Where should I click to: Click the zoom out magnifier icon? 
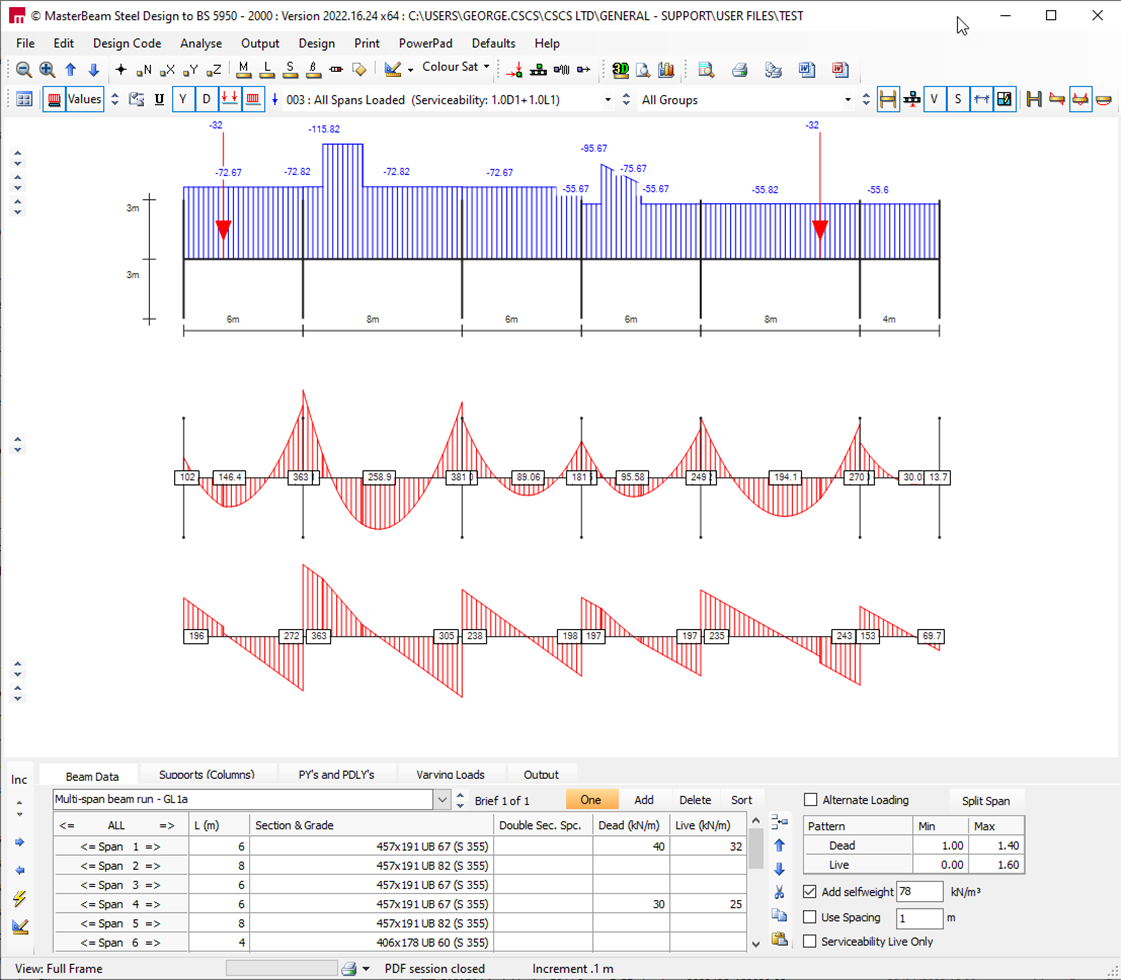click(x=24, y=69)
